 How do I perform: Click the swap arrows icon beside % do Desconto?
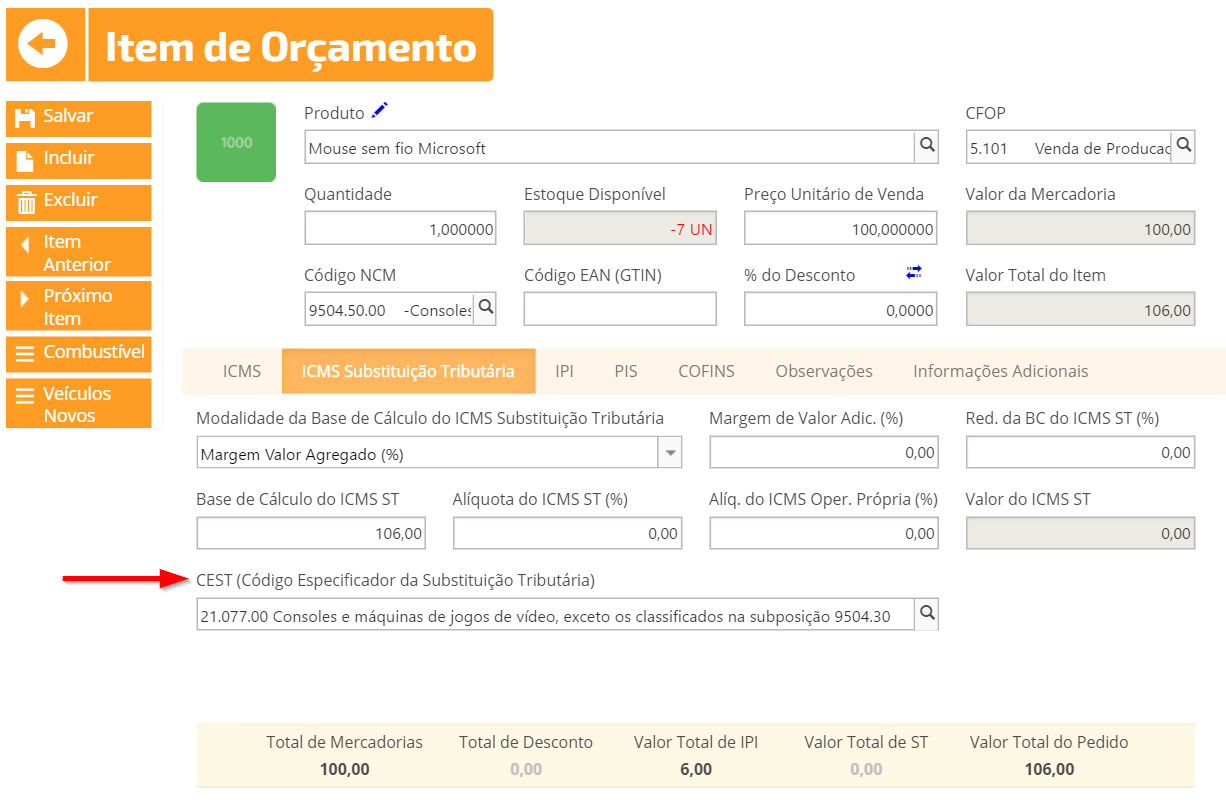pyautogui.click(x=915, y=271)
